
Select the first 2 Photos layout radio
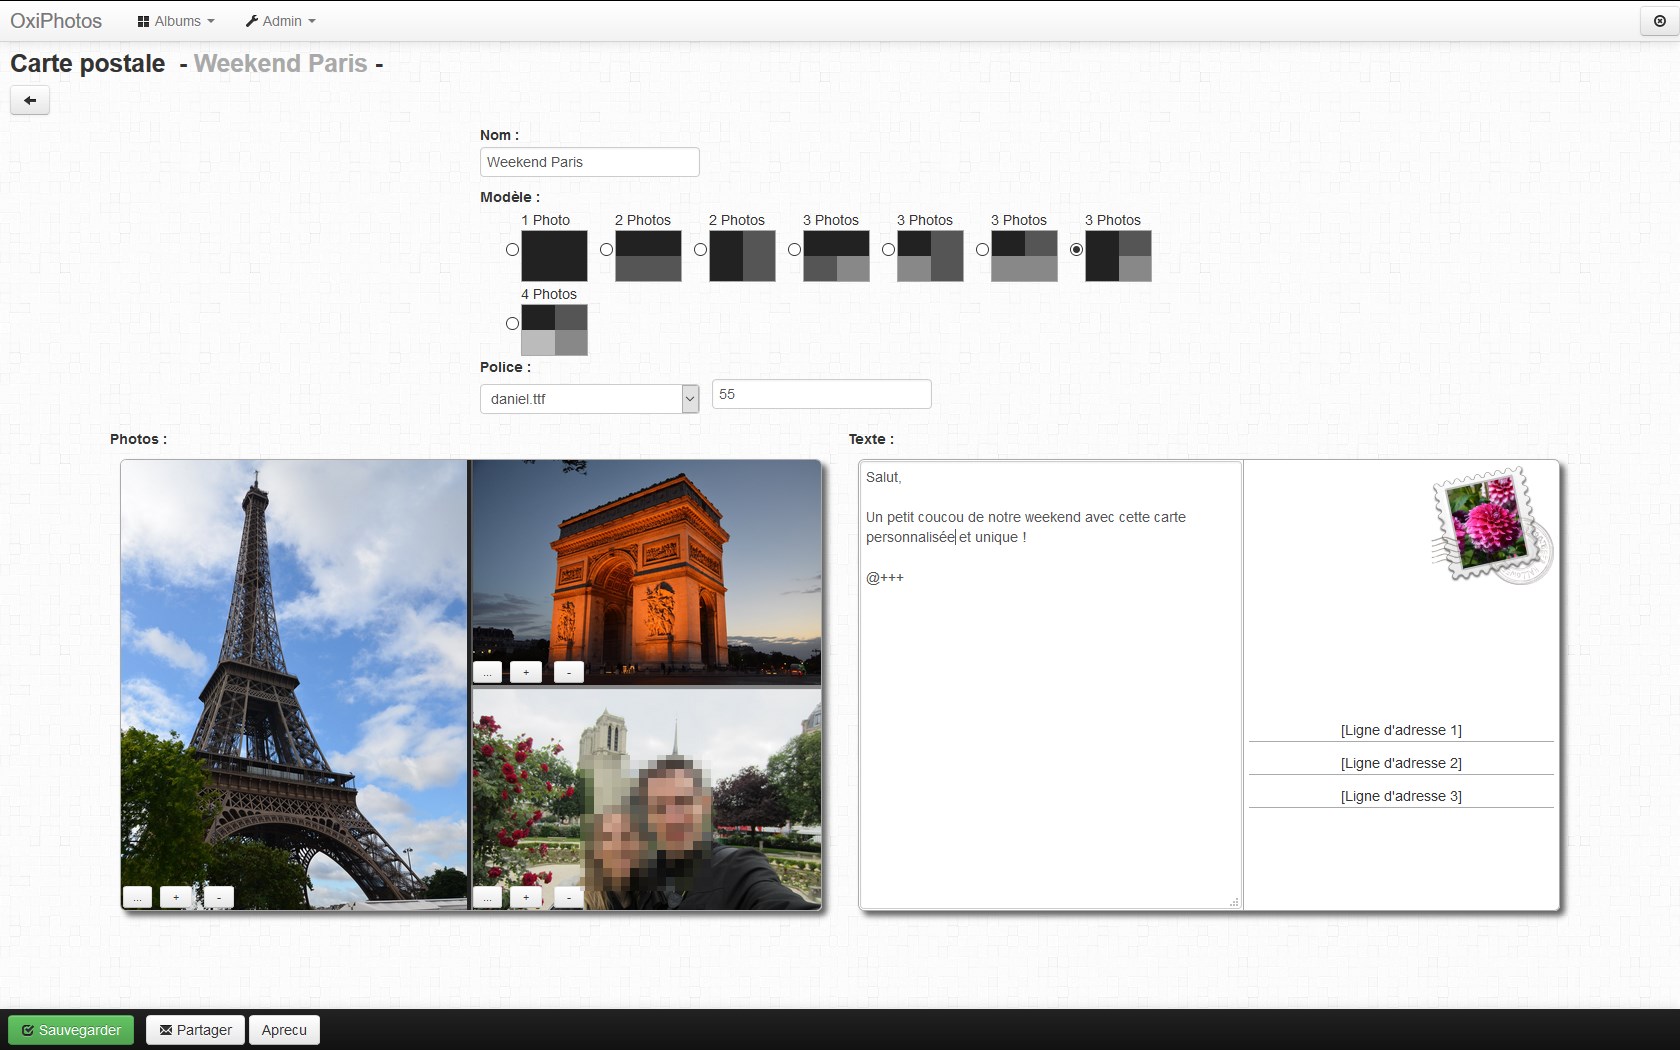(x=606, y=249)
